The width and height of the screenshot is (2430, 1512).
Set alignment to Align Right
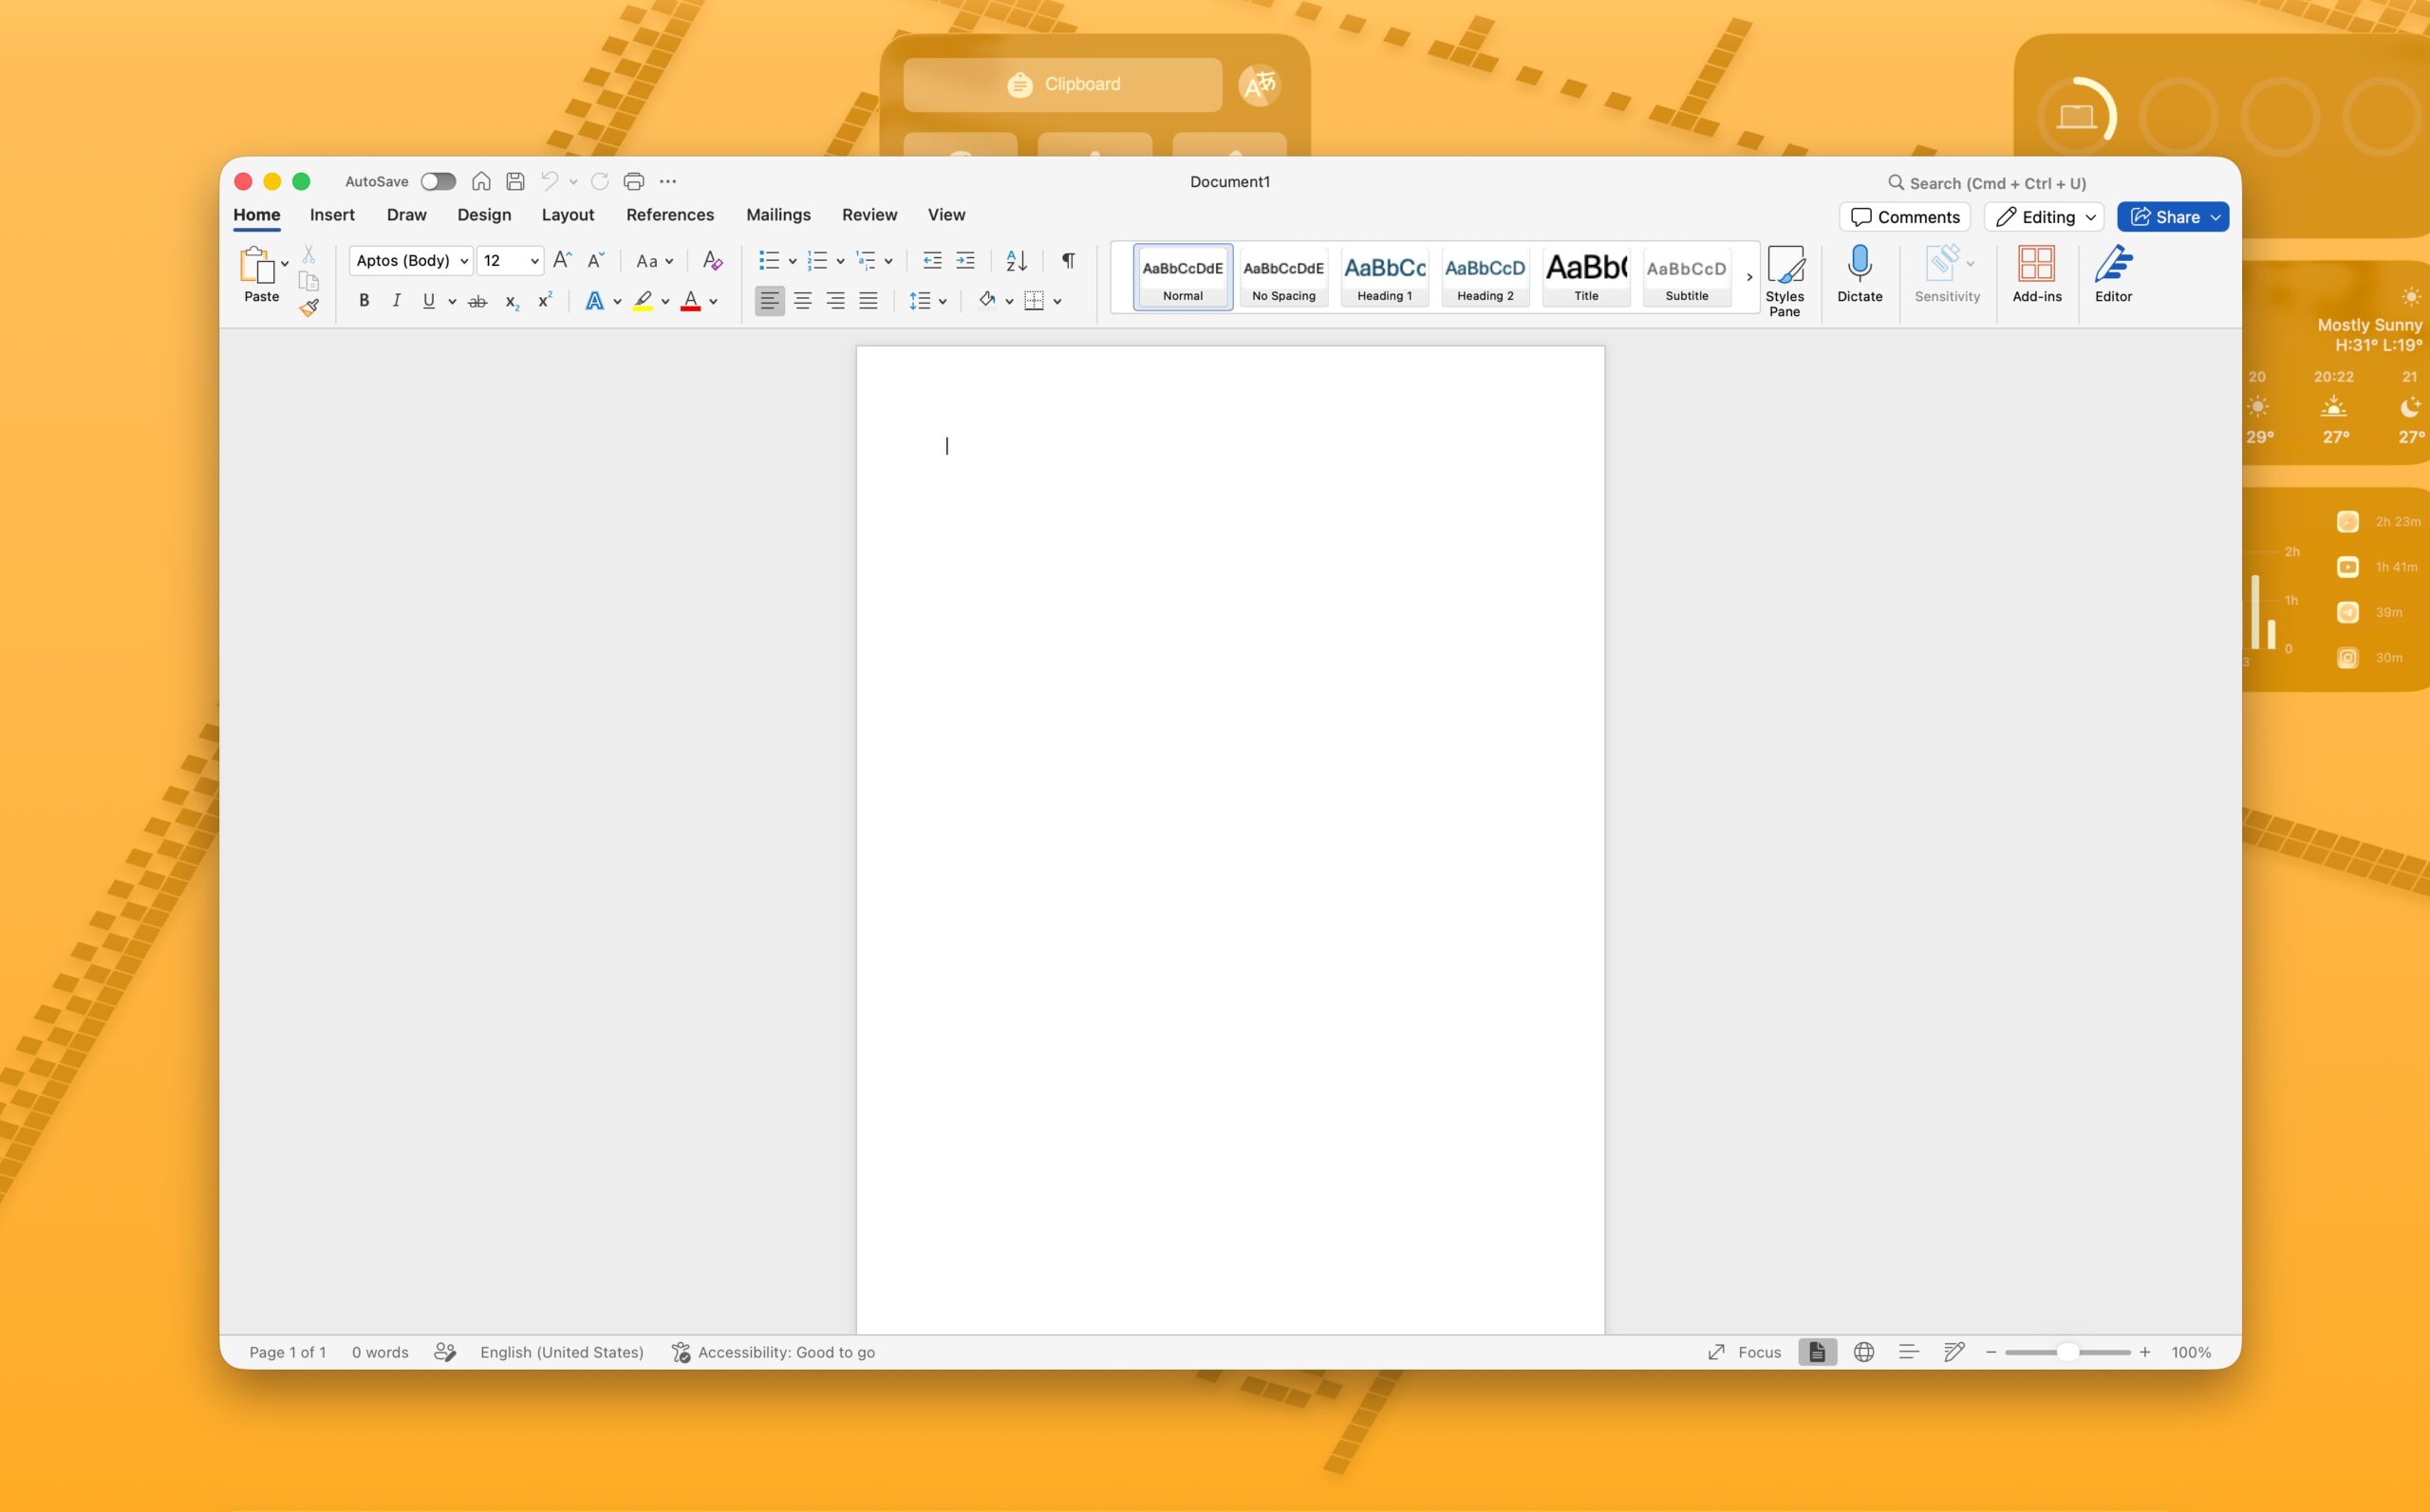[835, 301]
